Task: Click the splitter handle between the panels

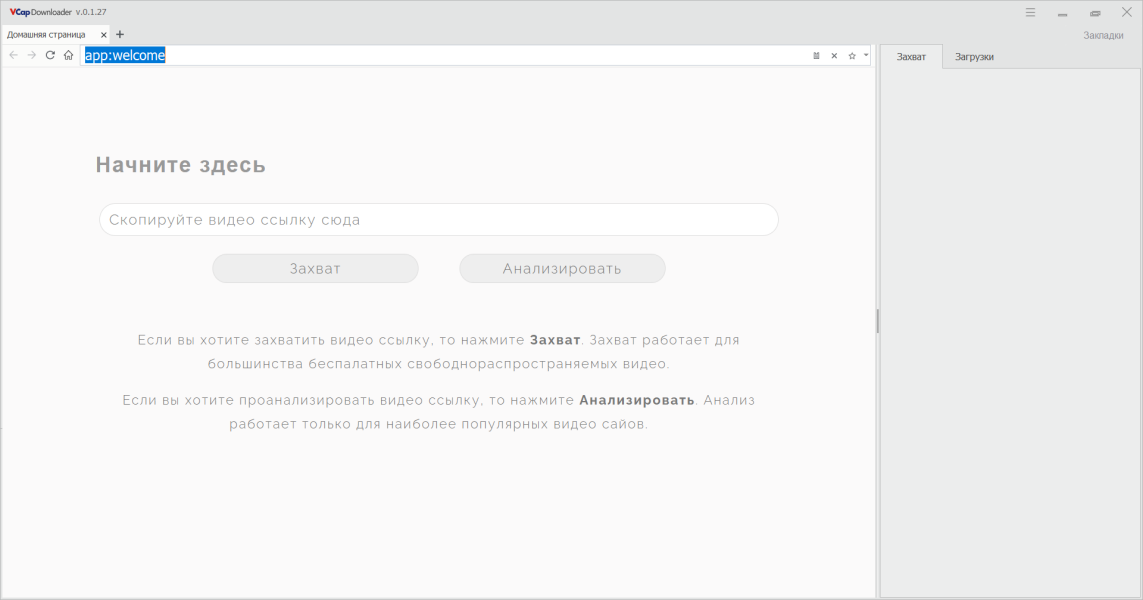Action: 878,321
